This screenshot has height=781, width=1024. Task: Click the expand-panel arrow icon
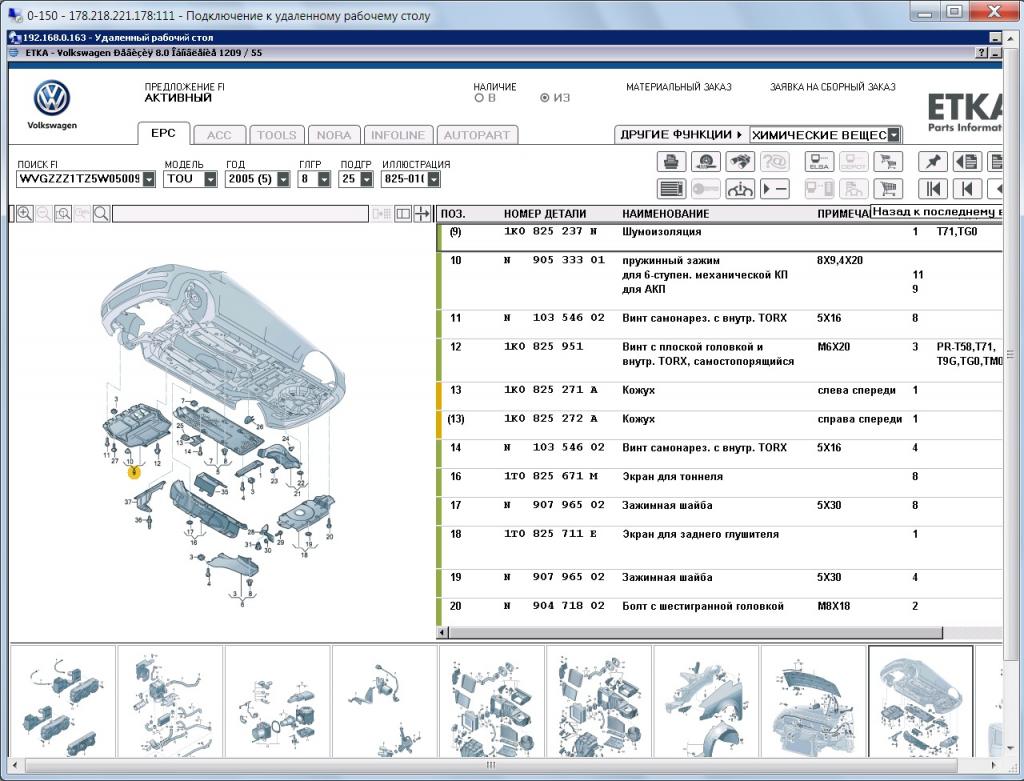point(423,214)
